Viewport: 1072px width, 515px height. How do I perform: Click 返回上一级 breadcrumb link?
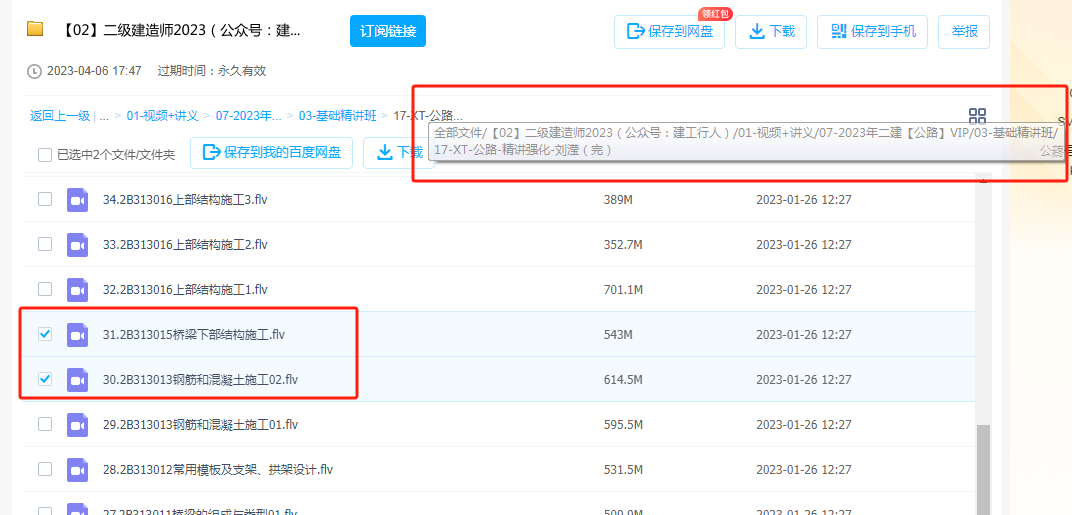pyautogui.click(x=59, y=116)
